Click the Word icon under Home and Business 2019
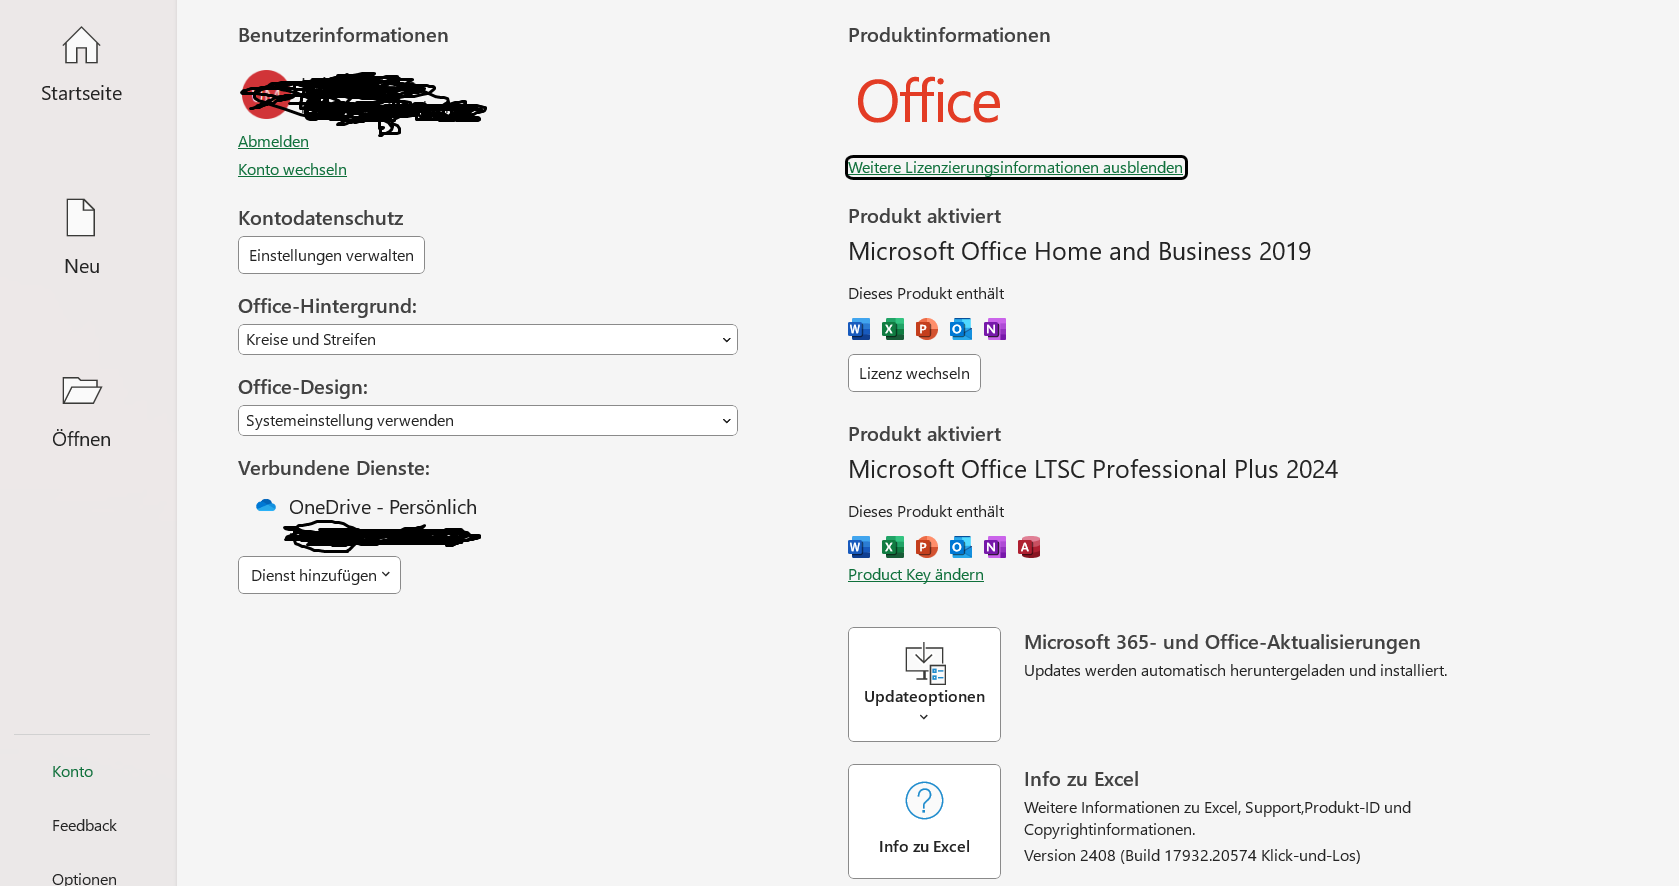Viewport: 1679px width, 886px height. tap(859, 329)
